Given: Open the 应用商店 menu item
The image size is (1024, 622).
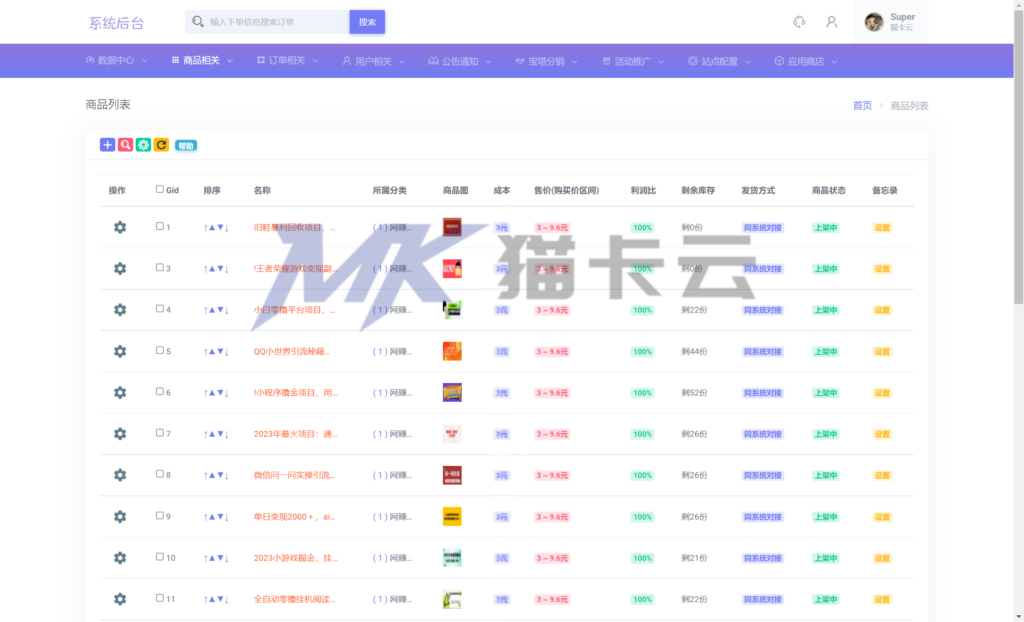Looking at the screenshot, I should click(806, 61).
